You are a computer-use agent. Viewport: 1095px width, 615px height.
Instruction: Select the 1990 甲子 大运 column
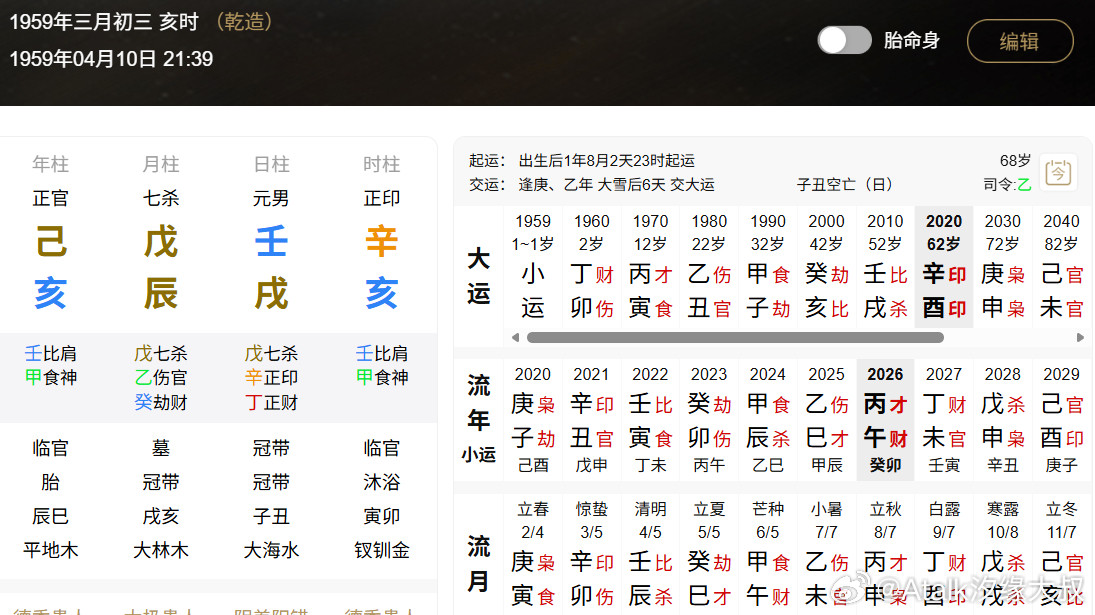pos(767,267)
